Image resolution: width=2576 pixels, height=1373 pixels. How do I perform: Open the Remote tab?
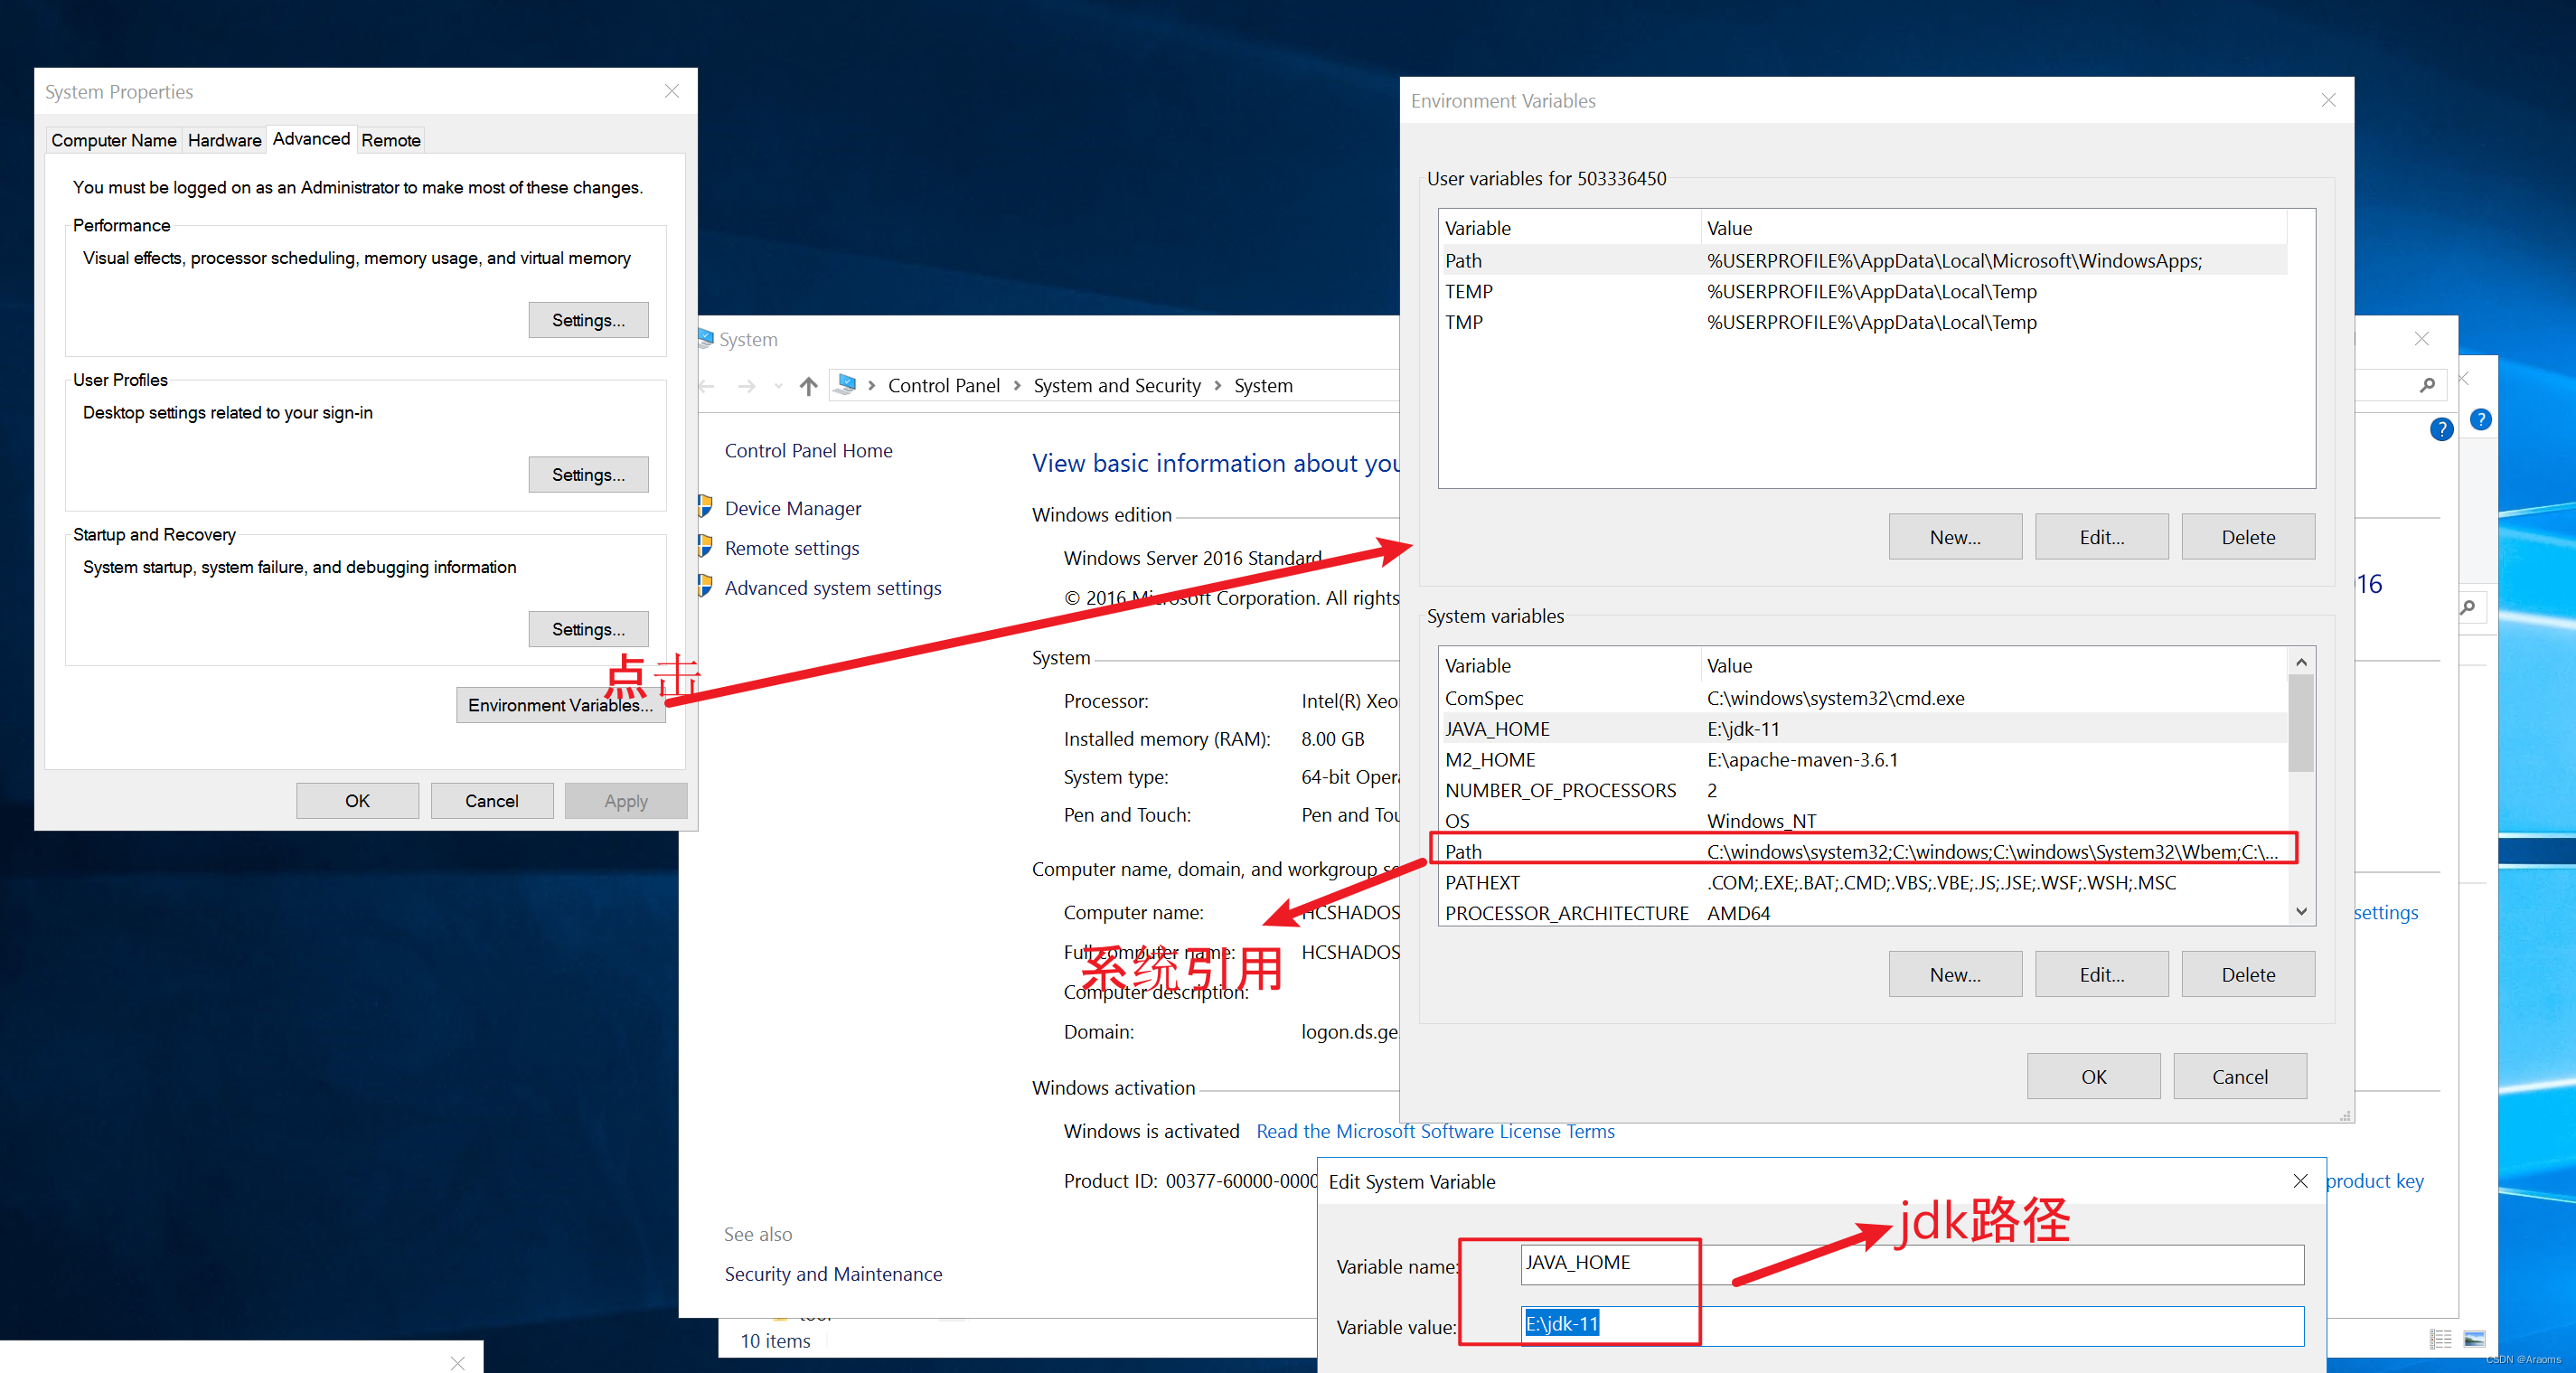click(390, 140)
